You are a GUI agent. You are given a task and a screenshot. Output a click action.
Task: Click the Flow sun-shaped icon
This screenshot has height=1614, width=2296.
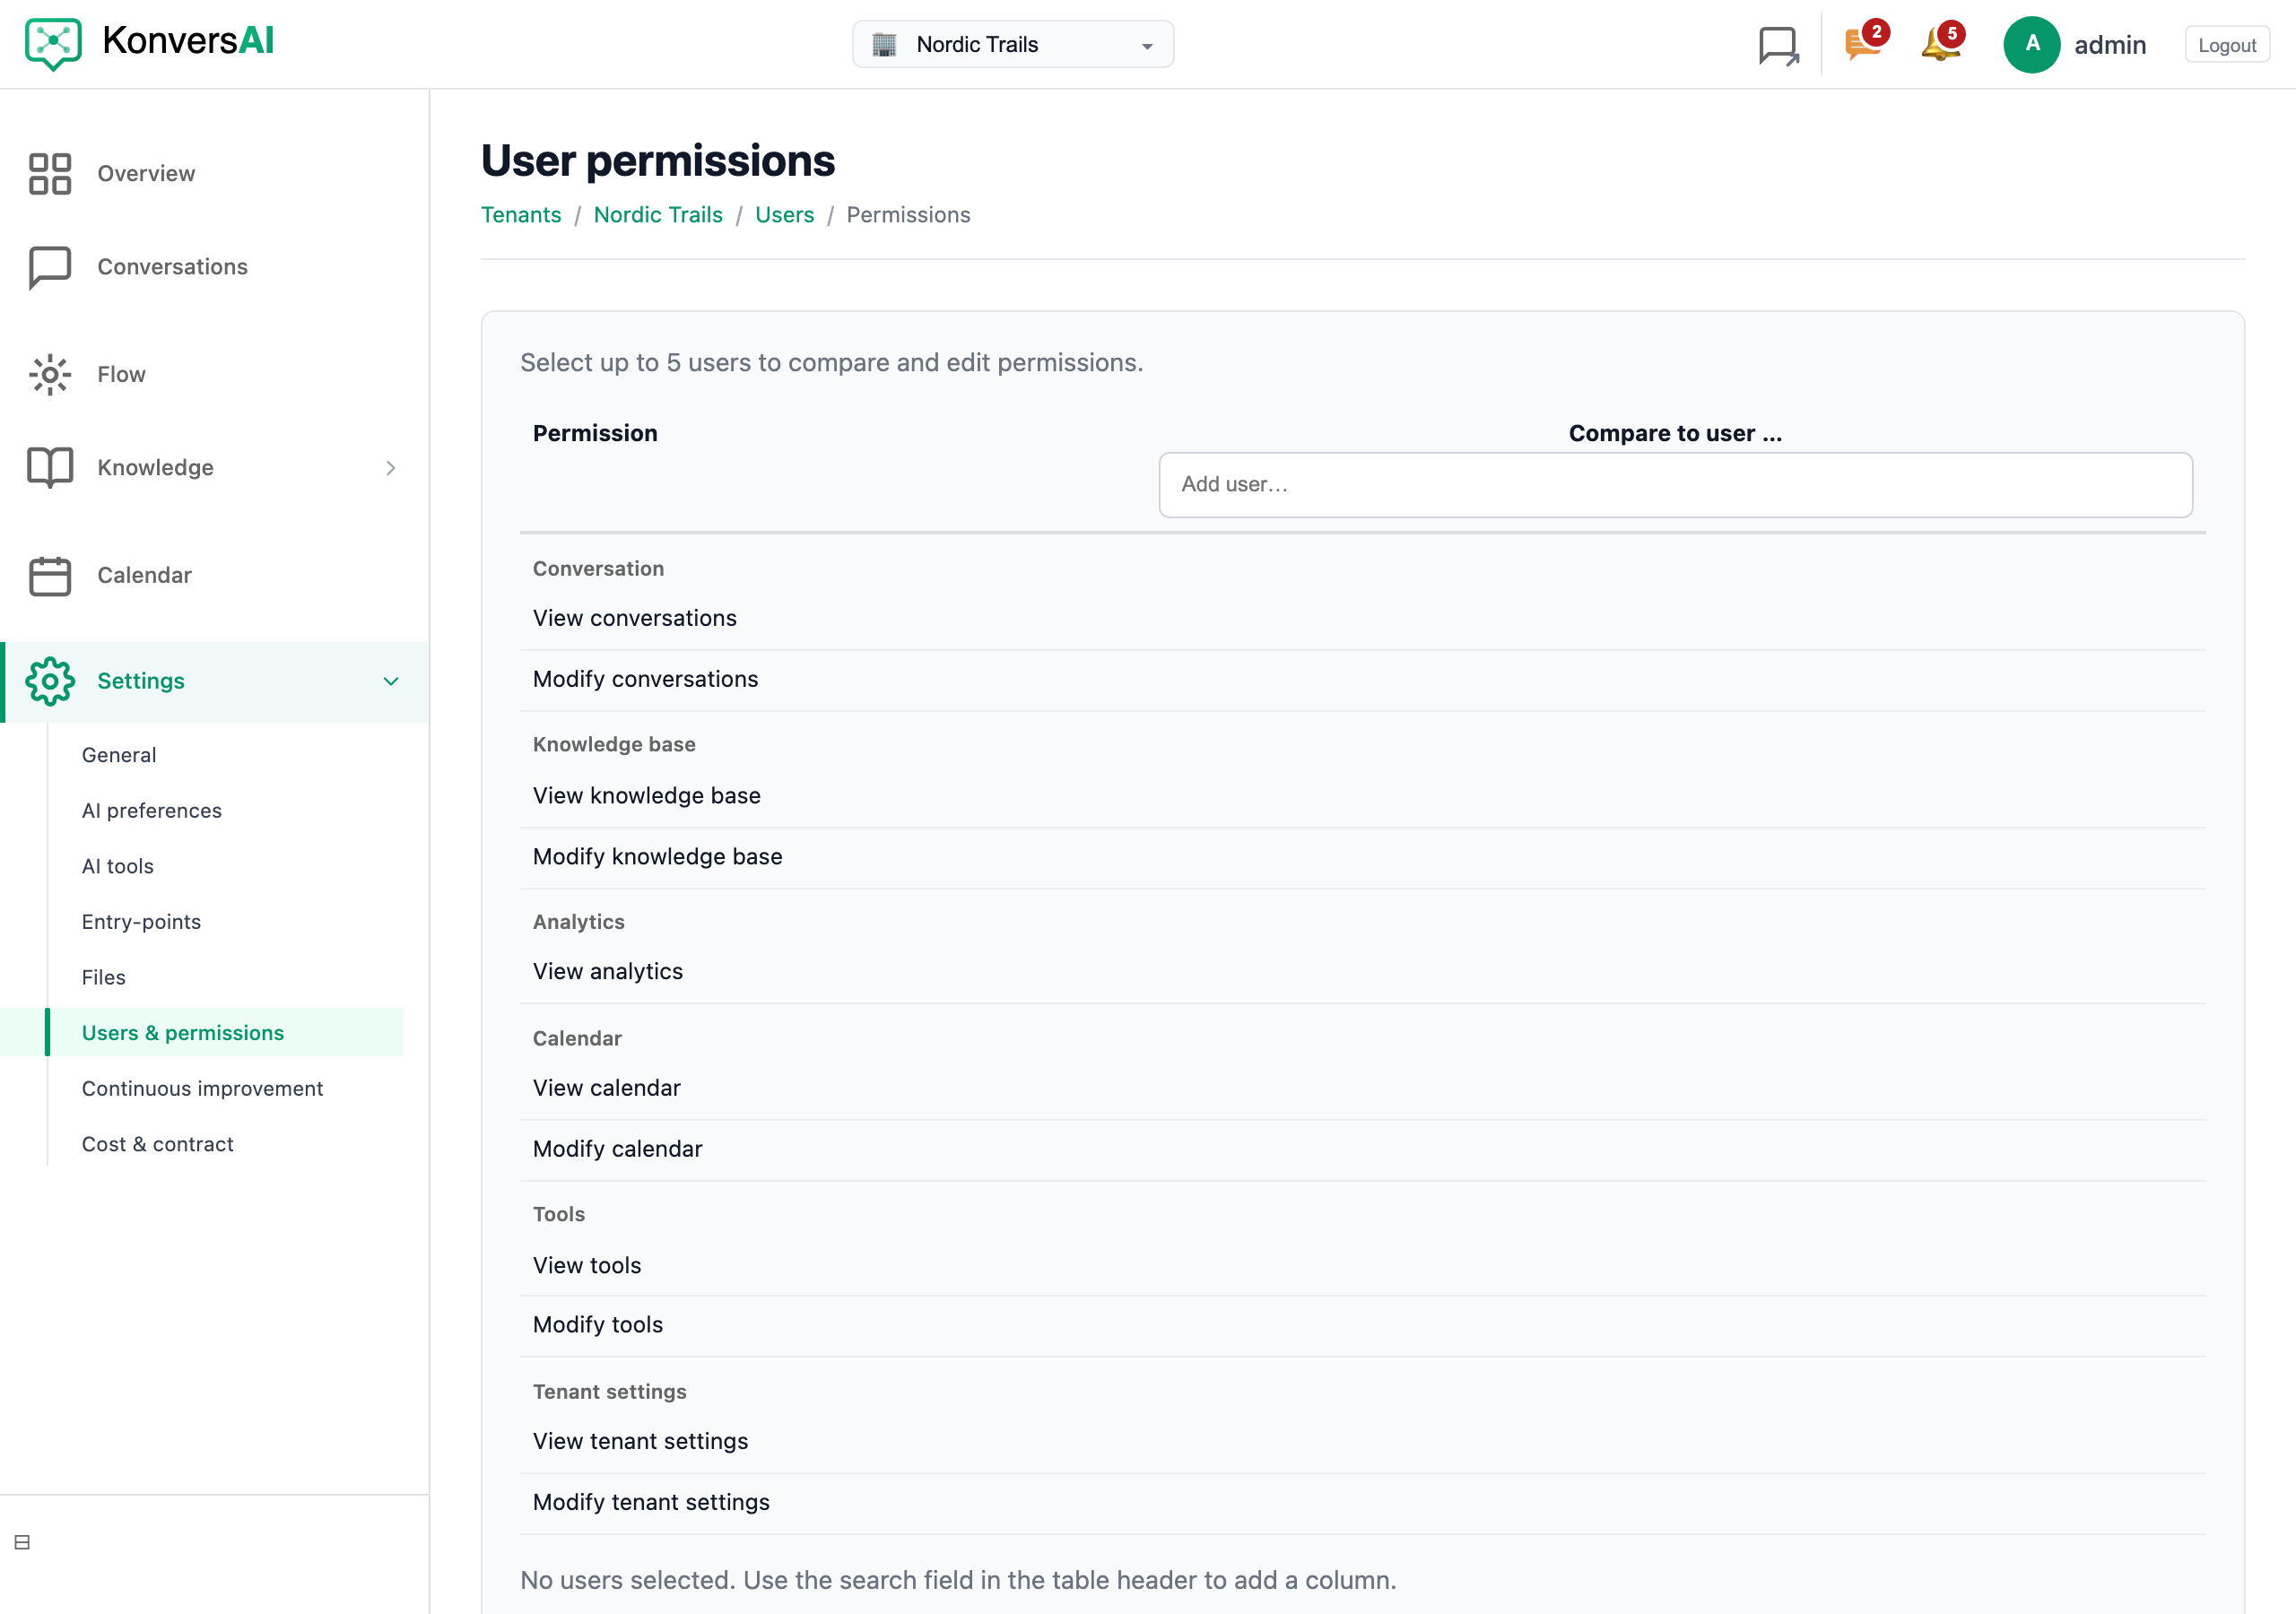click(50, 375)
